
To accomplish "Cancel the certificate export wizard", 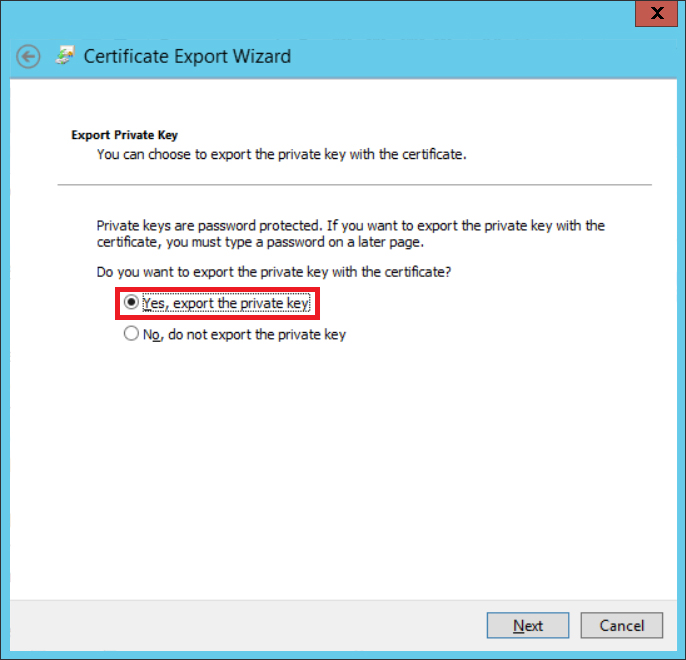I will tap(622, 625).
